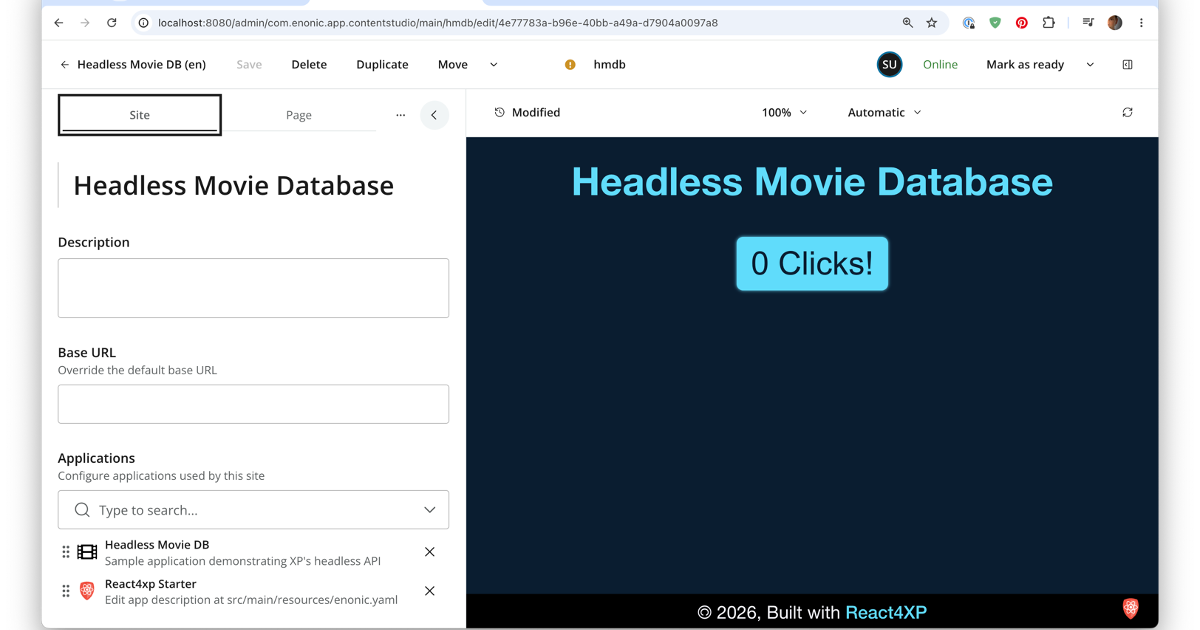The image size is (1200, 630).
Task: Expand the Mark as ready dropdown arrow
Action: (1090, 65)
